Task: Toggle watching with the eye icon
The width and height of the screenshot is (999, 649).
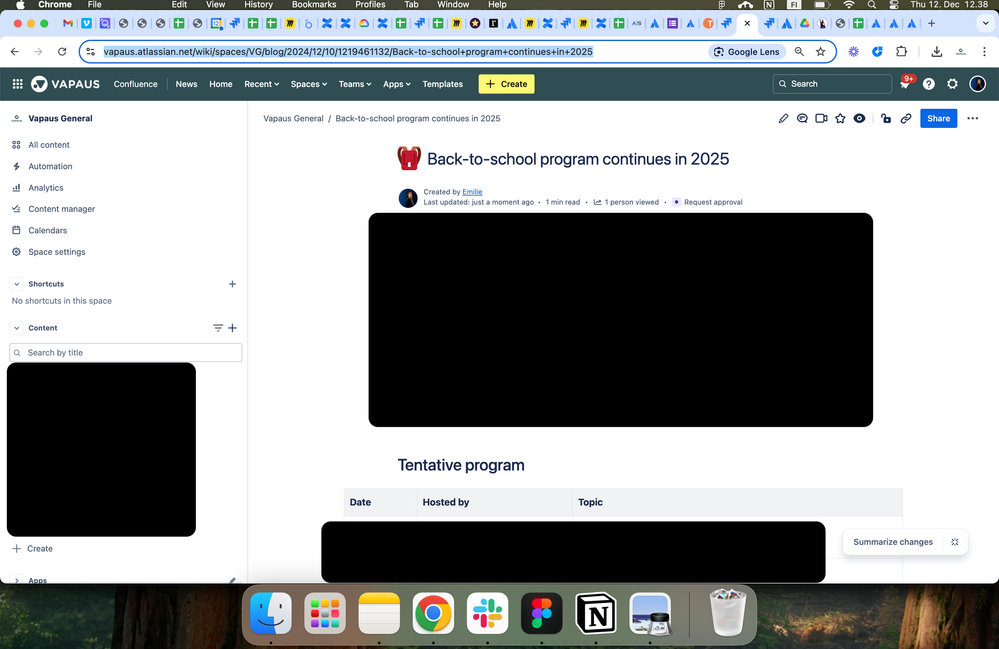Action: click(859, 118)
